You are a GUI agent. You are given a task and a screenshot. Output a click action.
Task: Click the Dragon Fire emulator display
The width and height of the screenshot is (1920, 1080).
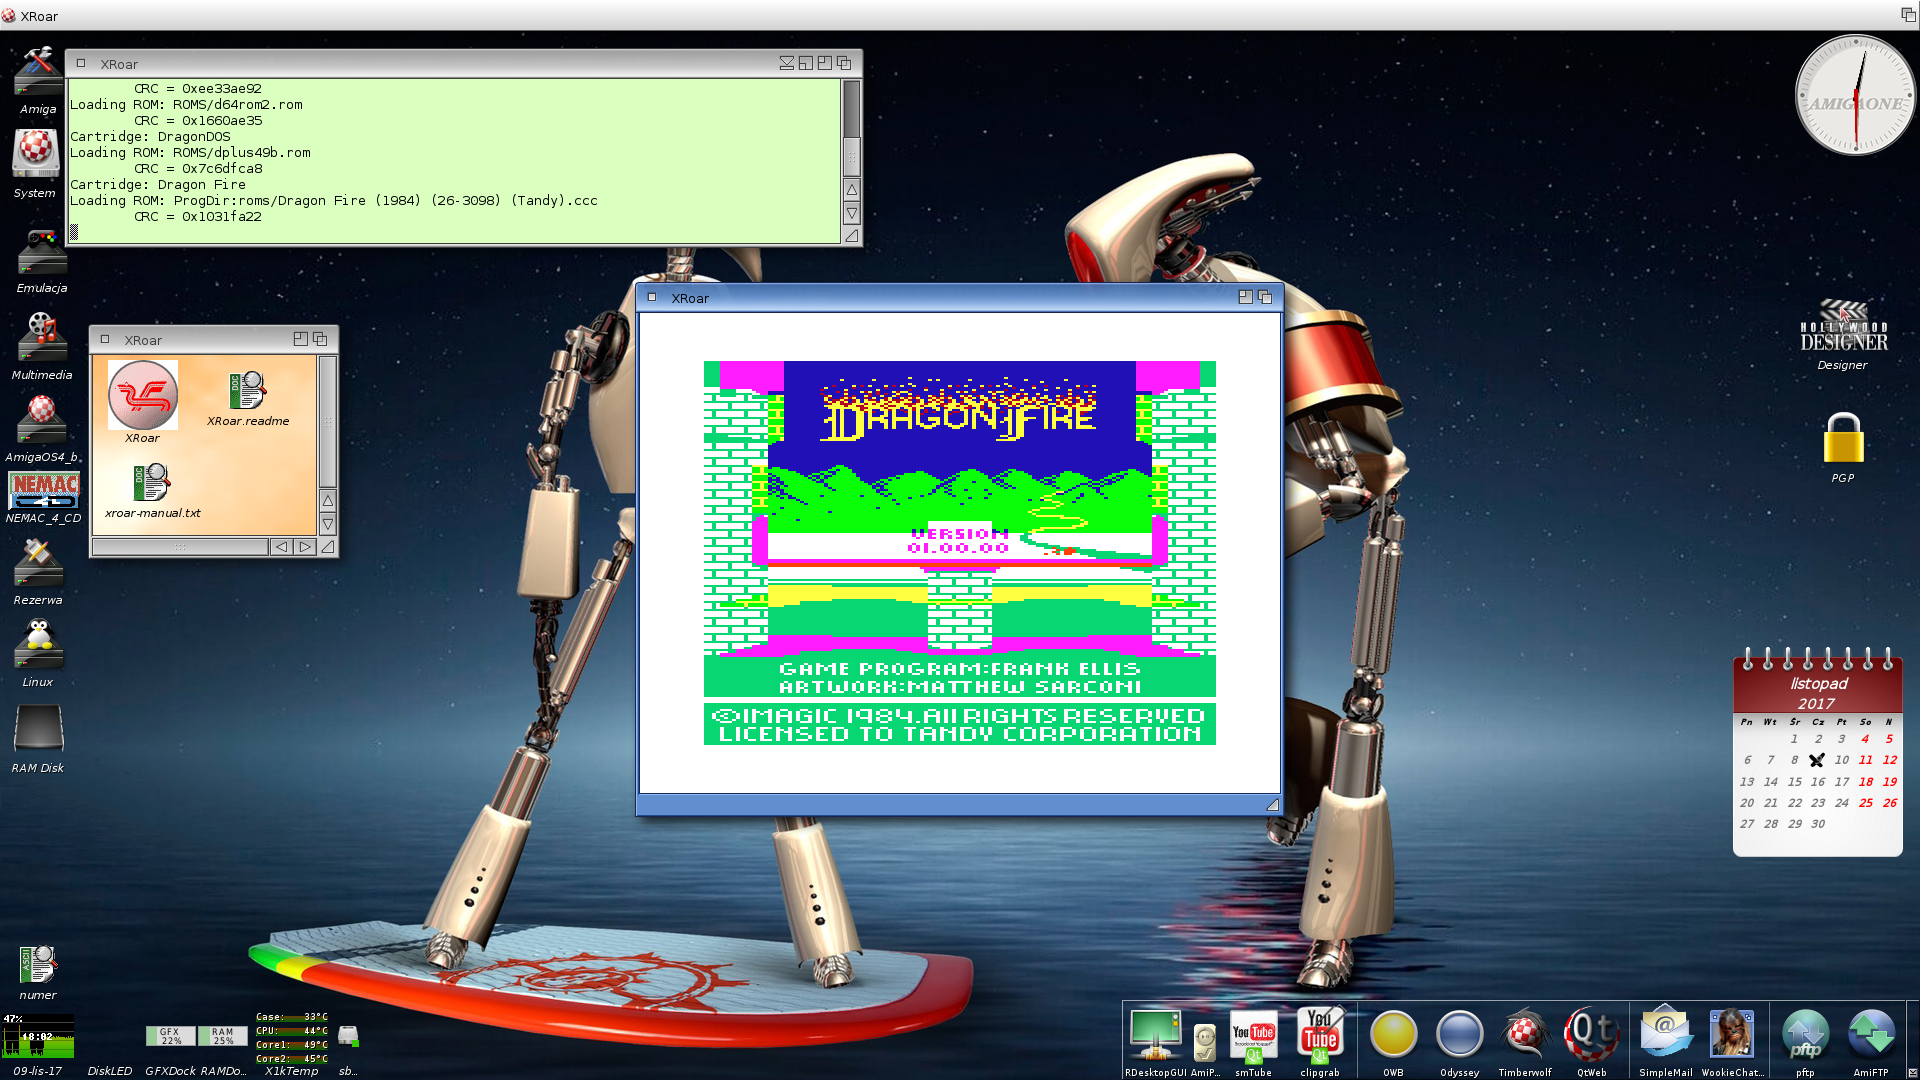[x=959, y=553]
